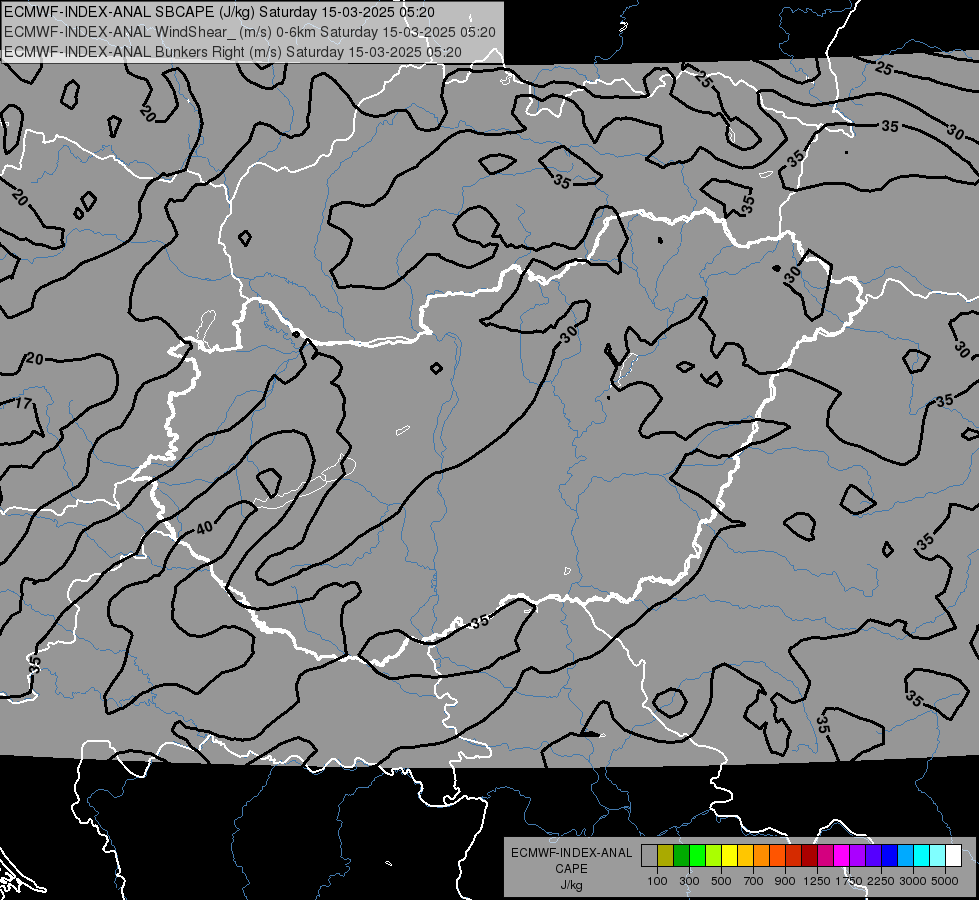Click the 40 contour label on the map
This screenshot has width=979, height=900.
(205, 528)
